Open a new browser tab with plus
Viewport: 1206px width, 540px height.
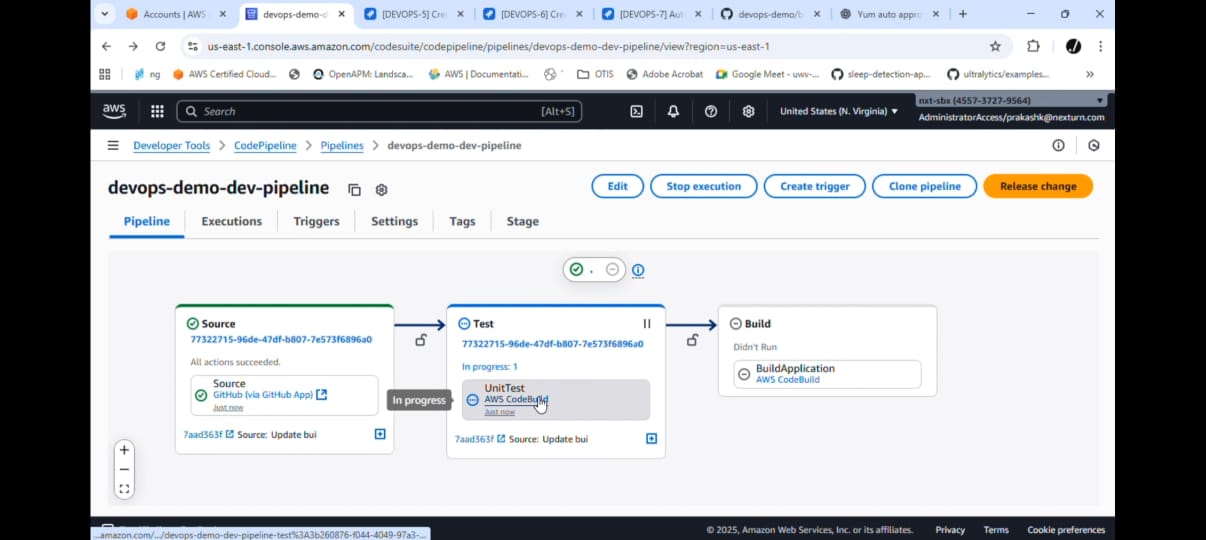click(x=962, y=14)
